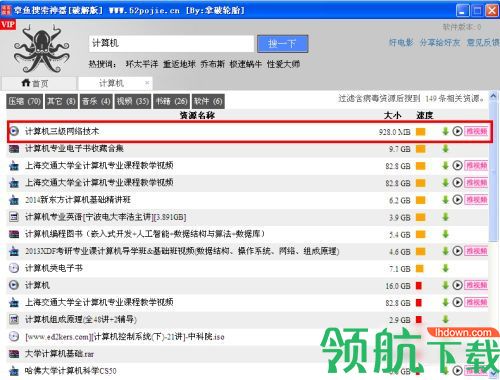Click the octopus logo image

41,49
